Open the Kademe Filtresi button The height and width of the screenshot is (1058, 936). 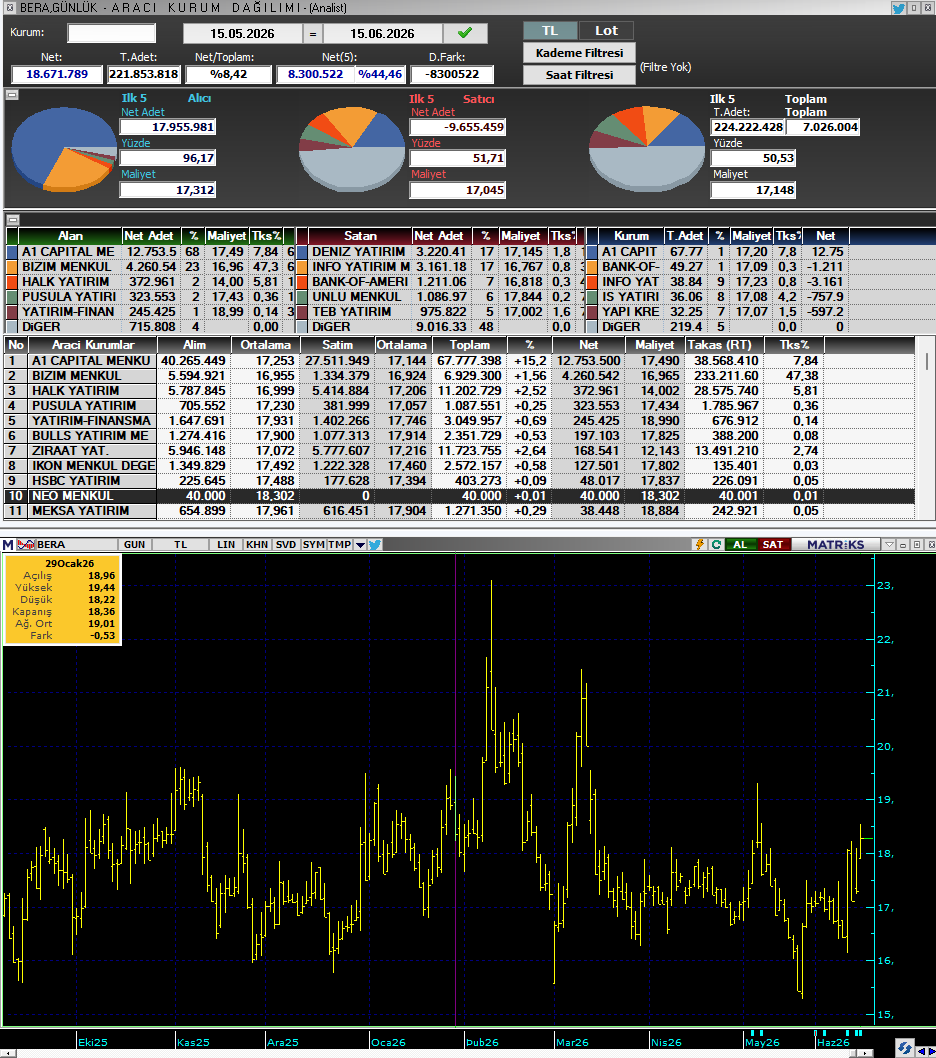tap(579, 53)
